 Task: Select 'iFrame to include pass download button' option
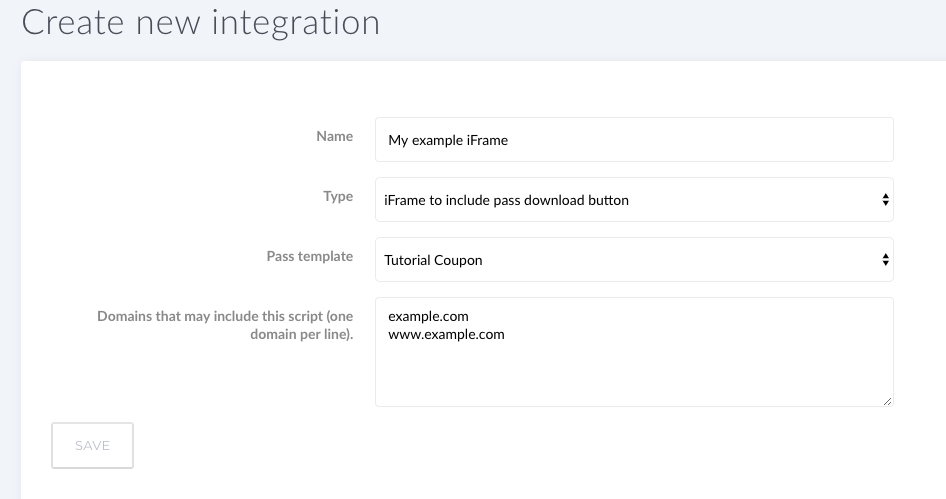[x=506, y=200]
